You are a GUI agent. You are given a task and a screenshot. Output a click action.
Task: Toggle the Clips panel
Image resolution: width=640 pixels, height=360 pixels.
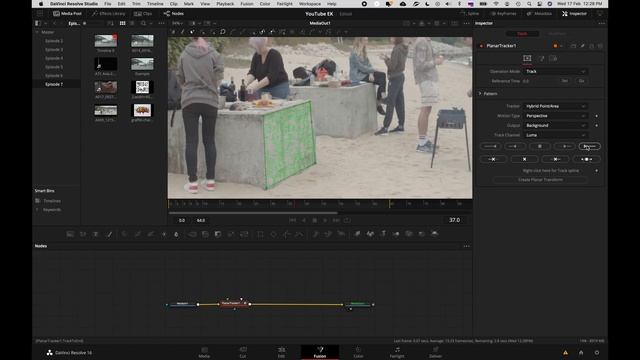pos(143,13)
